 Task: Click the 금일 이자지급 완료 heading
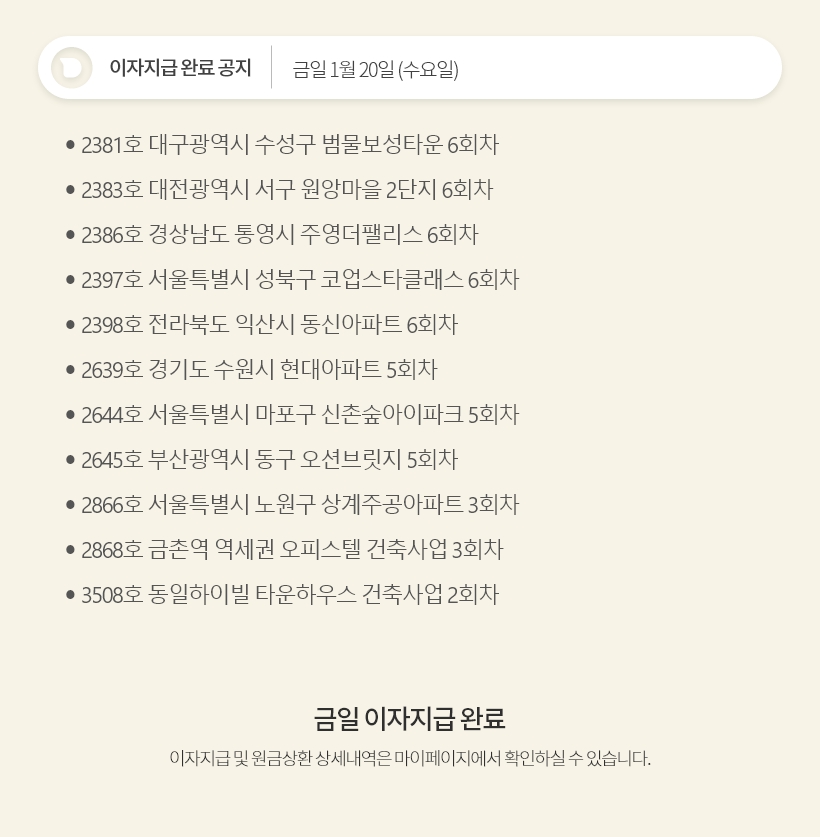[410, 718]
